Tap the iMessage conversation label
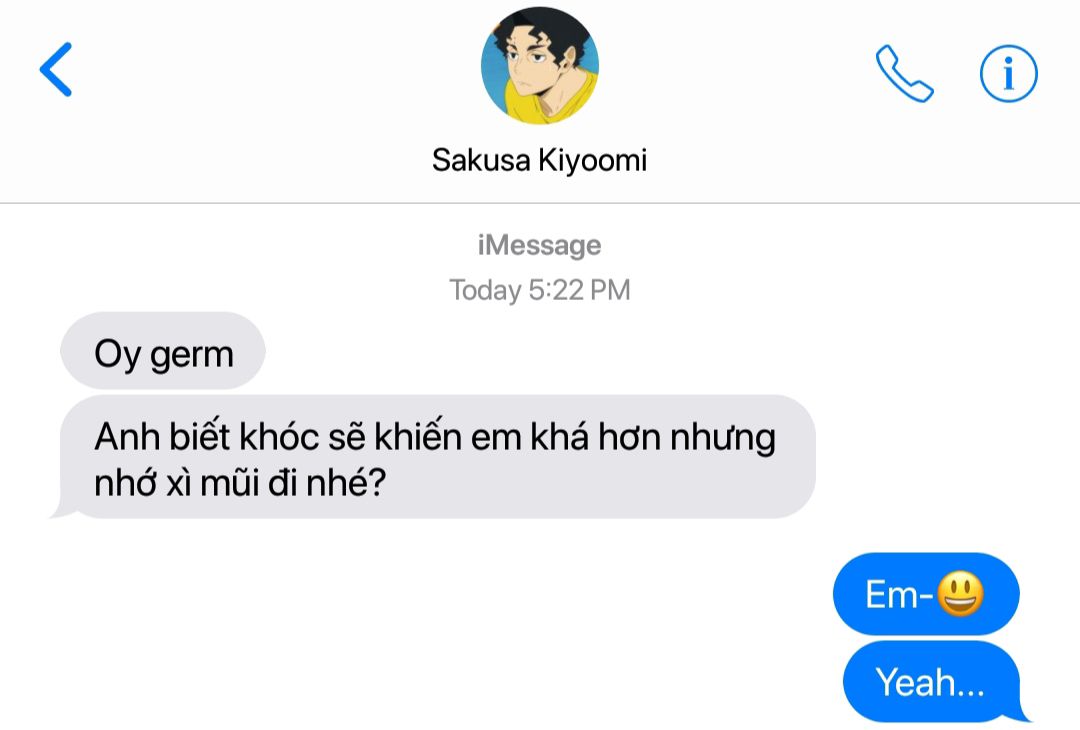 pos(539,245)
